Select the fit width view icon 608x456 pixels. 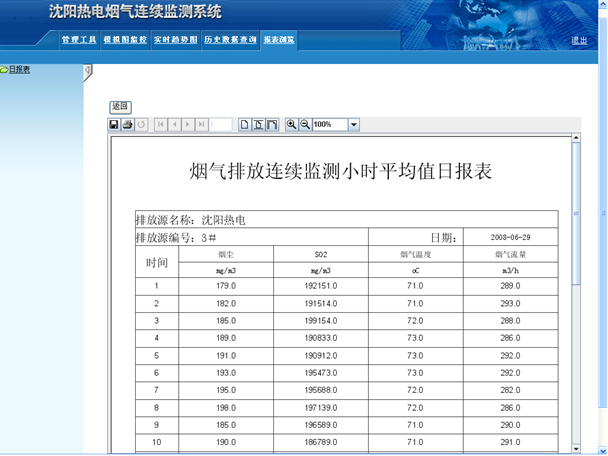click(271, 125)
